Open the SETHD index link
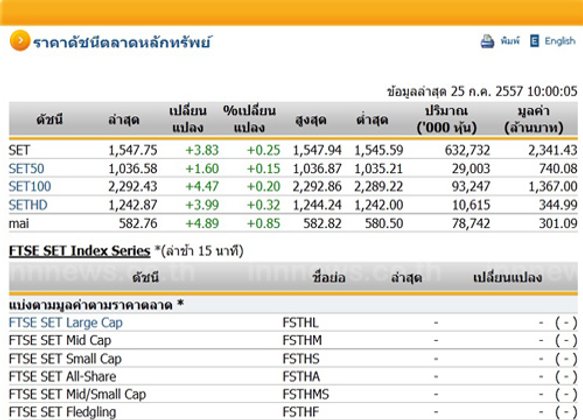Screen dimensions: 583x420 coord(28,205)
